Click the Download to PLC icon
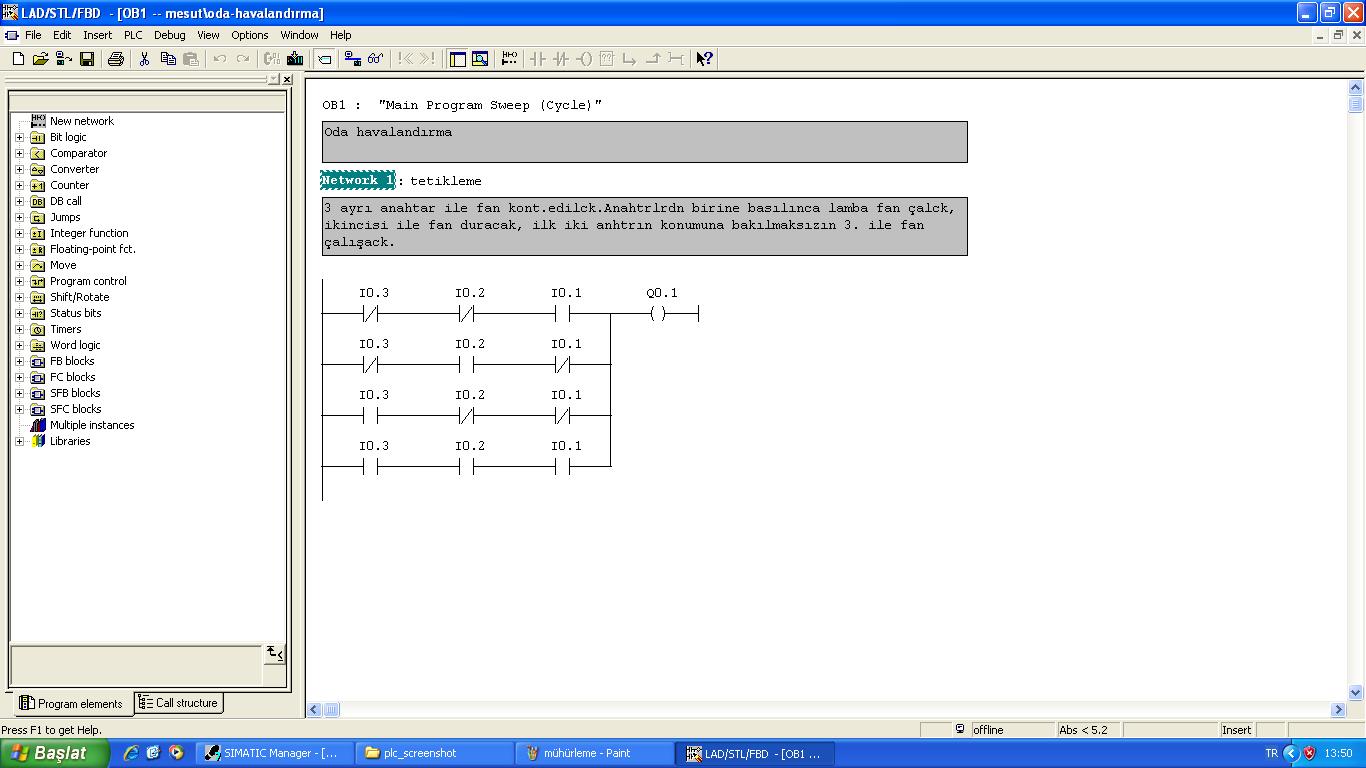The width and height of the screenshot is (1366, 768). (295, 59)
